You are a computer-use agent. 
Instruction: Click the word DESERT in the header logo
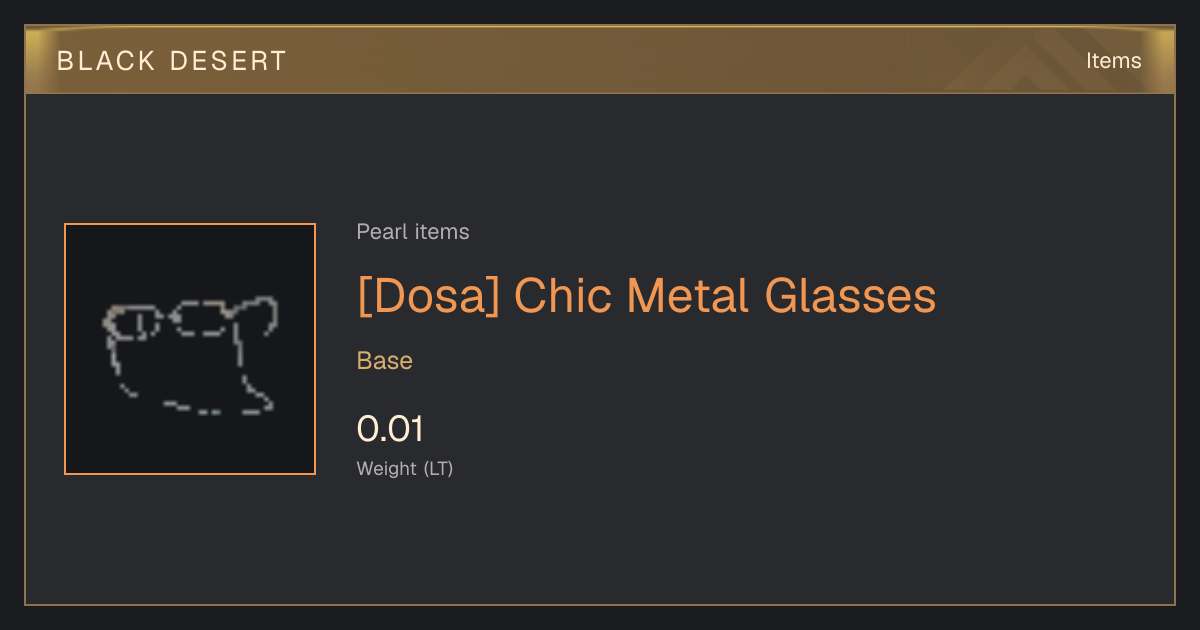(228, 61)
